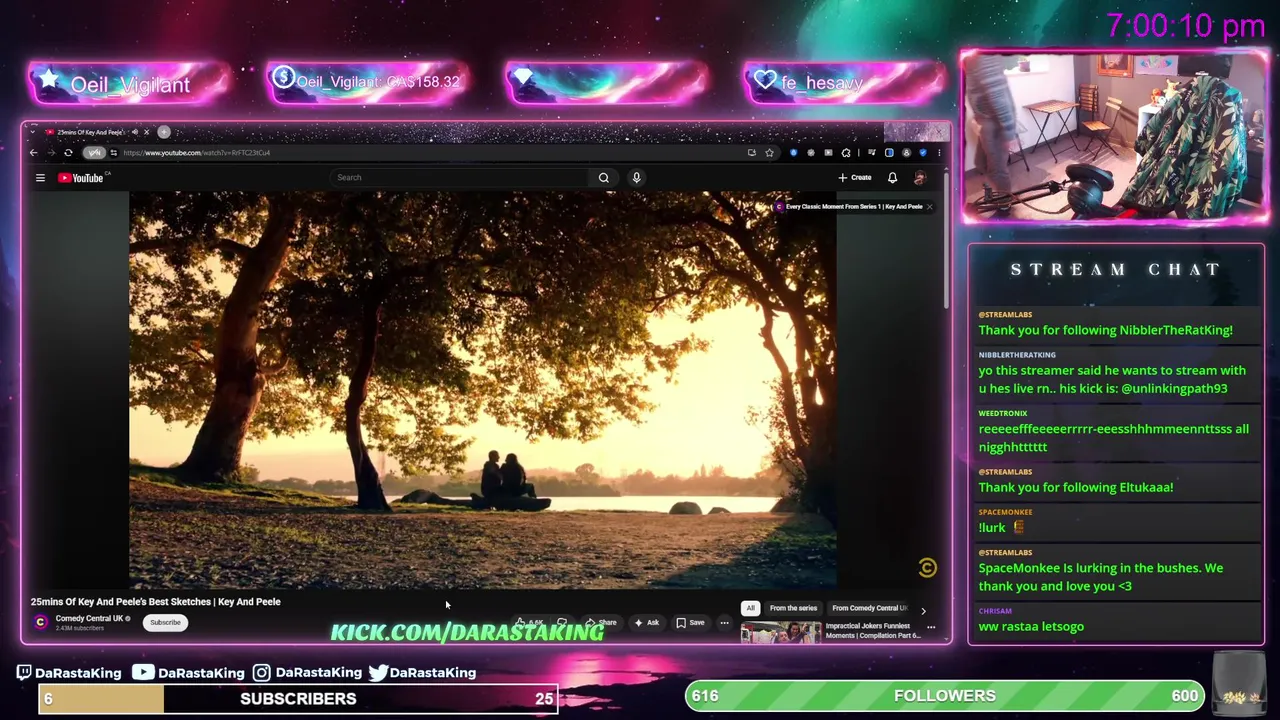The height and width of the screenshot is (720, 1280).
Task: Click 'Thank you for following Eltukaaa!' message
Action: point(1076,488)
